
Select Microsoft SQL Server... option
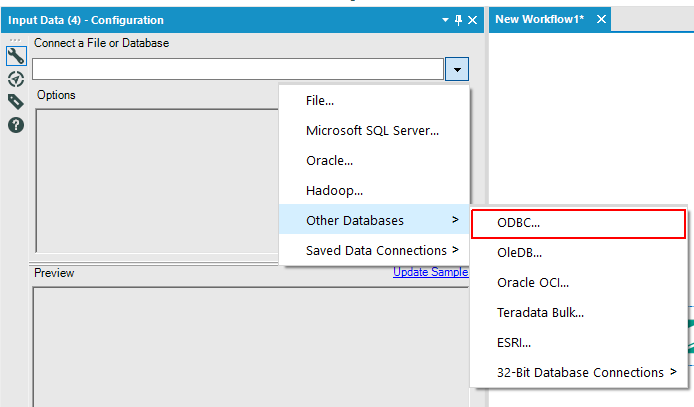pos(374,131)
